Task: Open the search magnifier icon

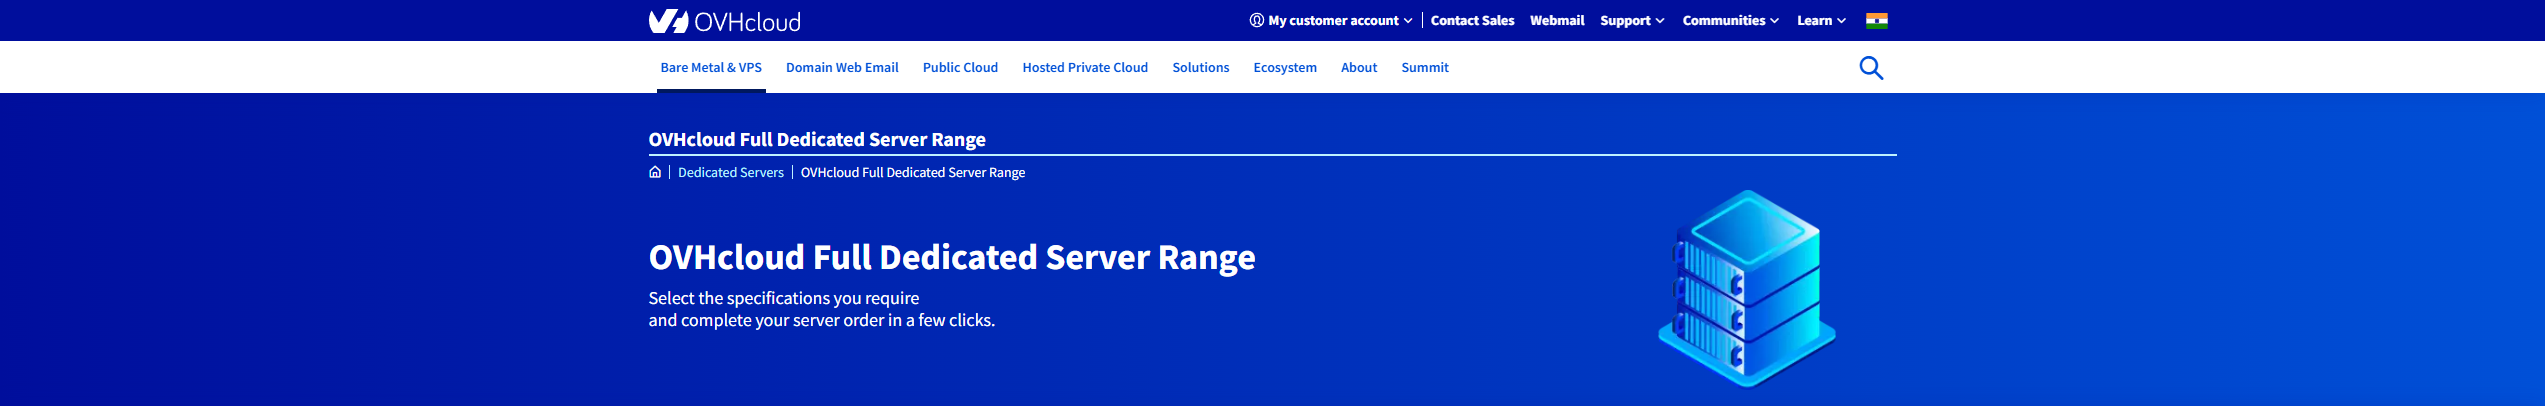Action: point(1870,68)
